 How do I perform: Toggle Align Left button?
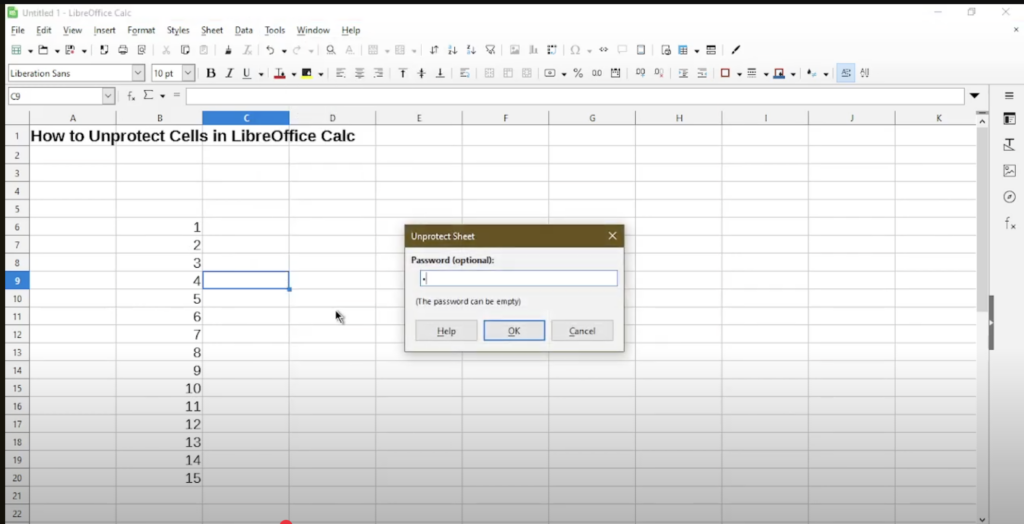coord(340,73)
